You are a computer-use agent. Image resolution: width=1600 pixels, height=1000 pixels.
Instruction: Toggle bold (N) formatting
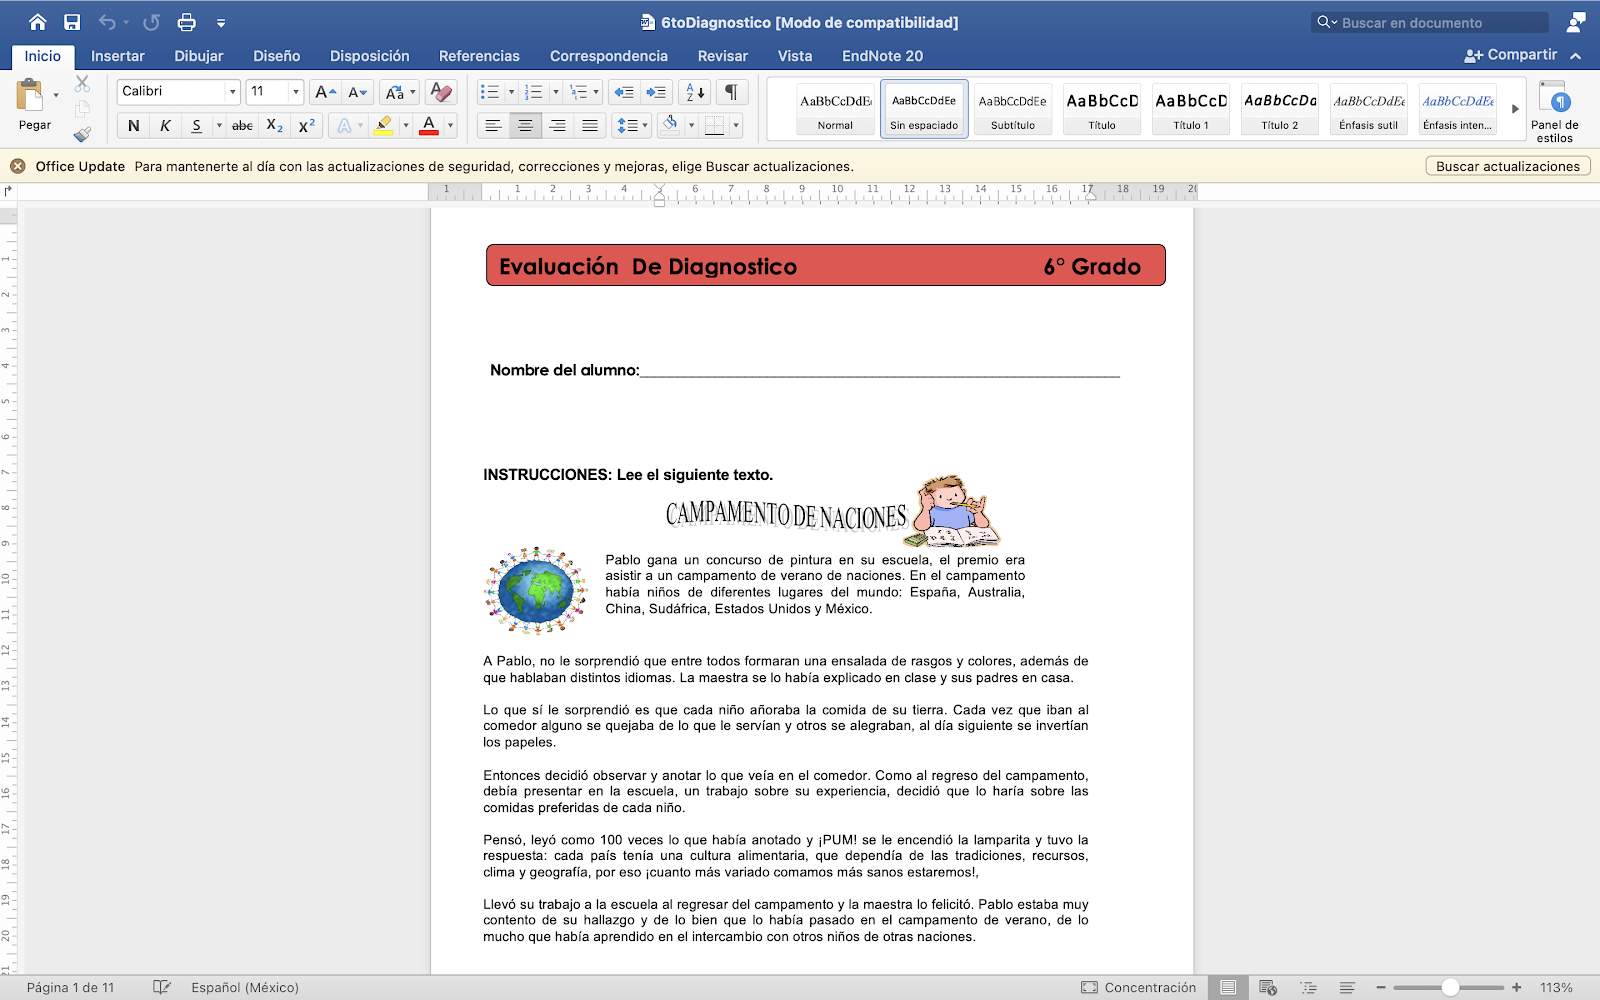134,125
